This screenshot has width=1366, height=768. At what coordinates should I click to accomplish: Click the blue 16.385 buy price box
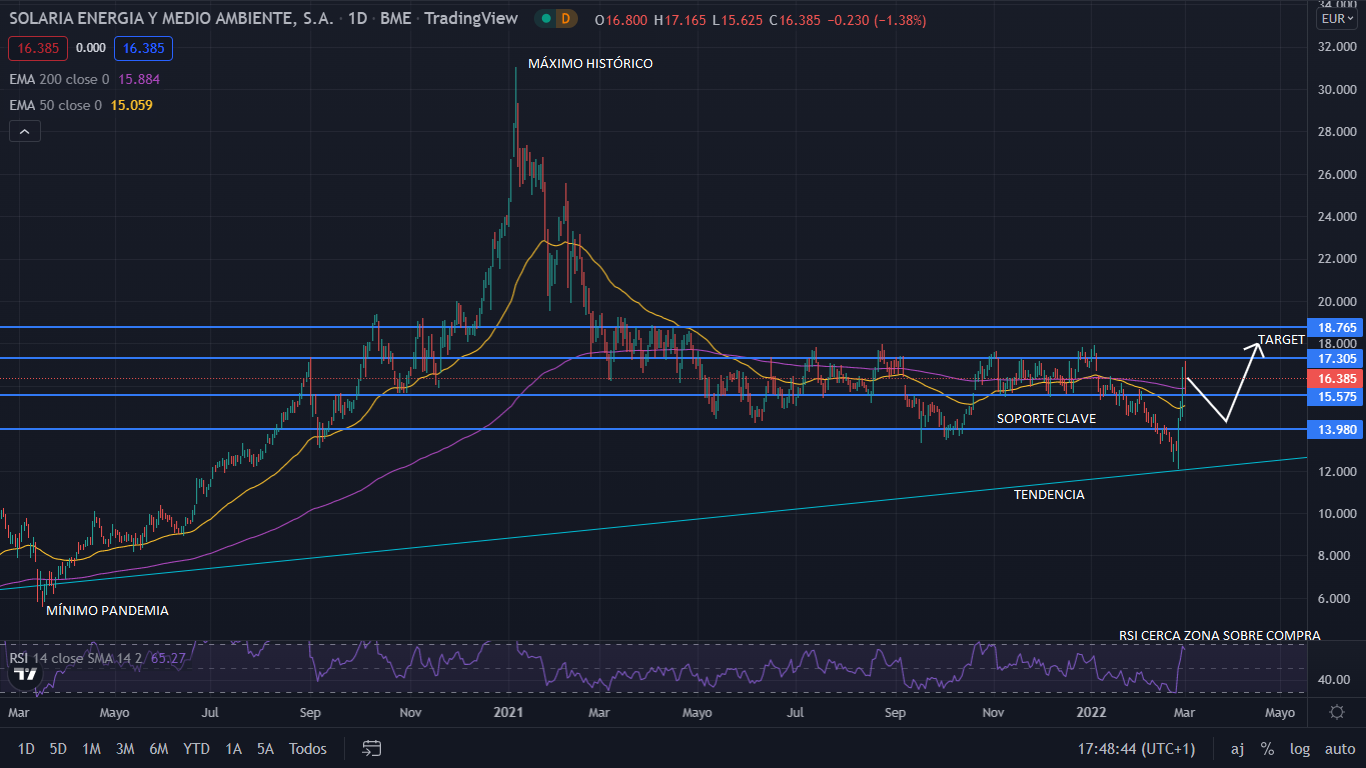[143, 48]
